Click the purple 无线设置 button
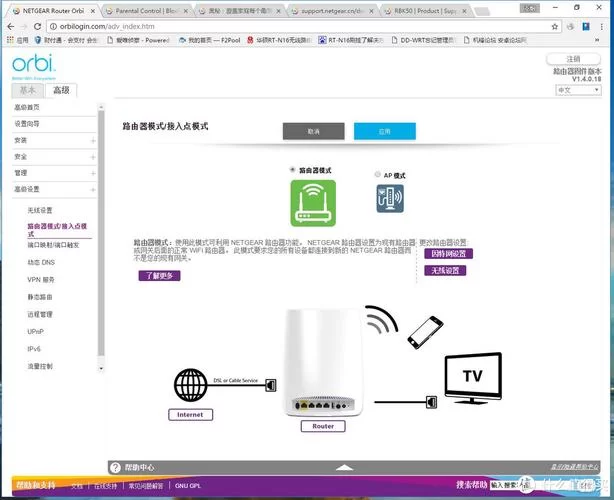The height and width of the screenshot is (500, 614). [x=445, y=271]
